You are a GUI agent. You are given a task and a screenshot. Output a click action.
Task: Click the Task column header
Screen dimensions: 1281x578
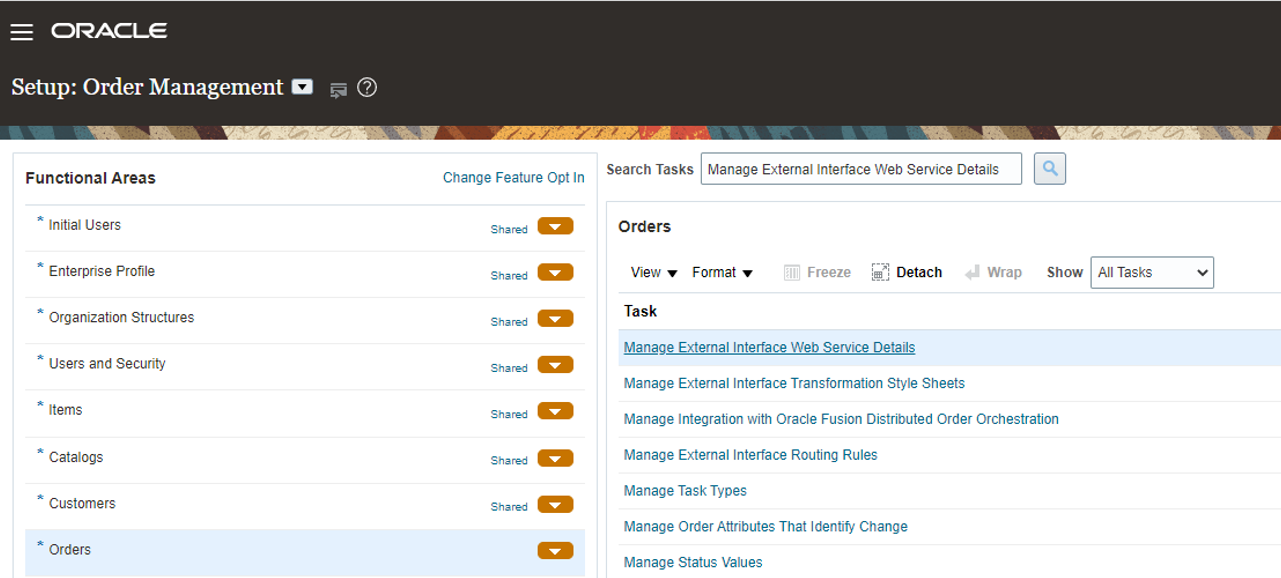pyautogui.click(x=641, y=311)
